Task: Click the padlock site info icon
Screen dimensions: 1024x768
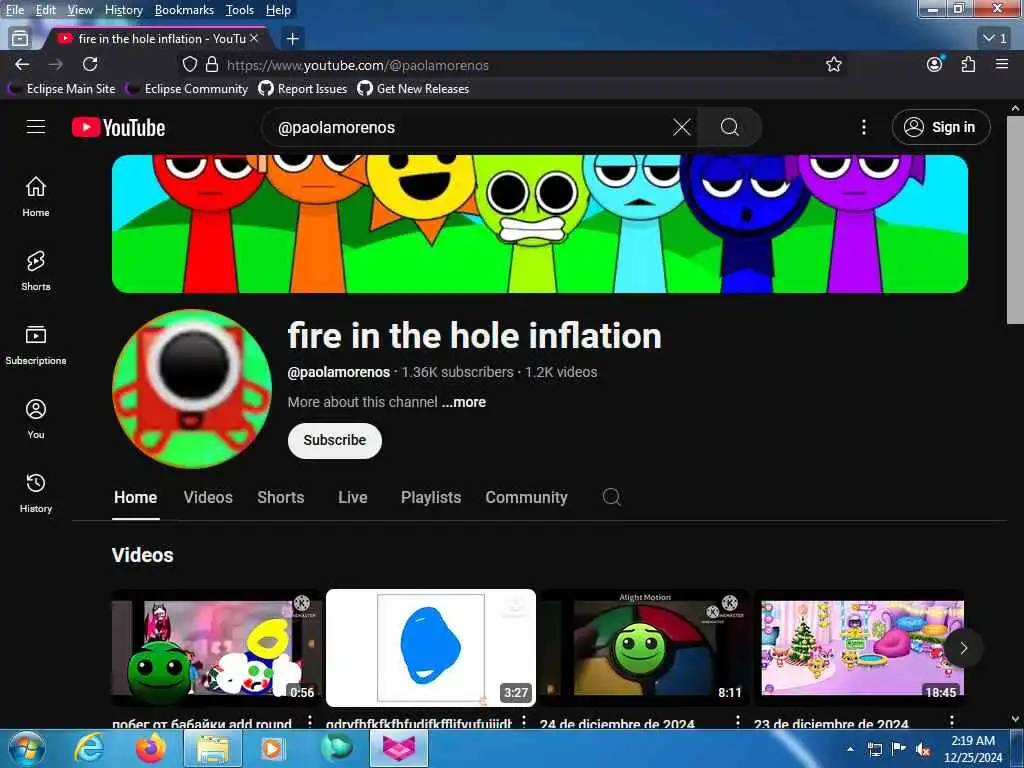Action: click(212, 64)
